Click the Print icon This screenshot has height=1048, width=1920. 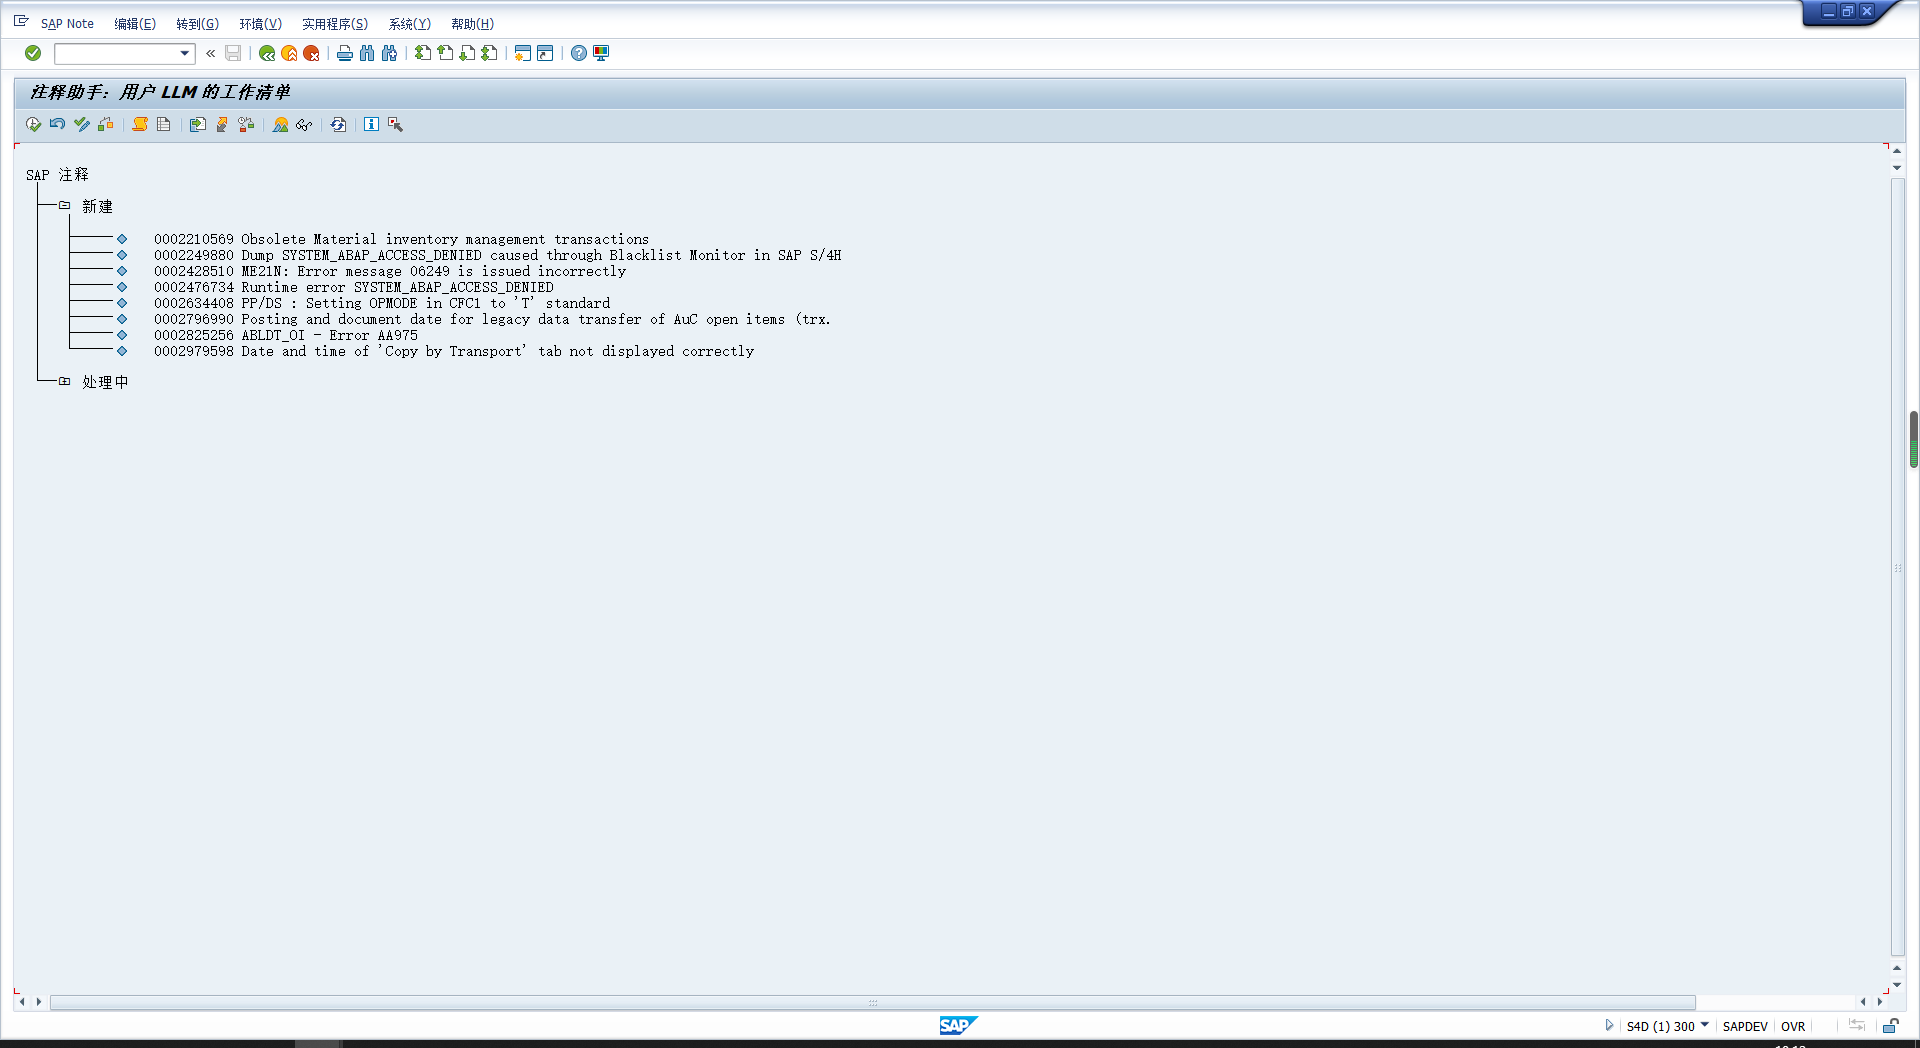click(x=345, y=53)
